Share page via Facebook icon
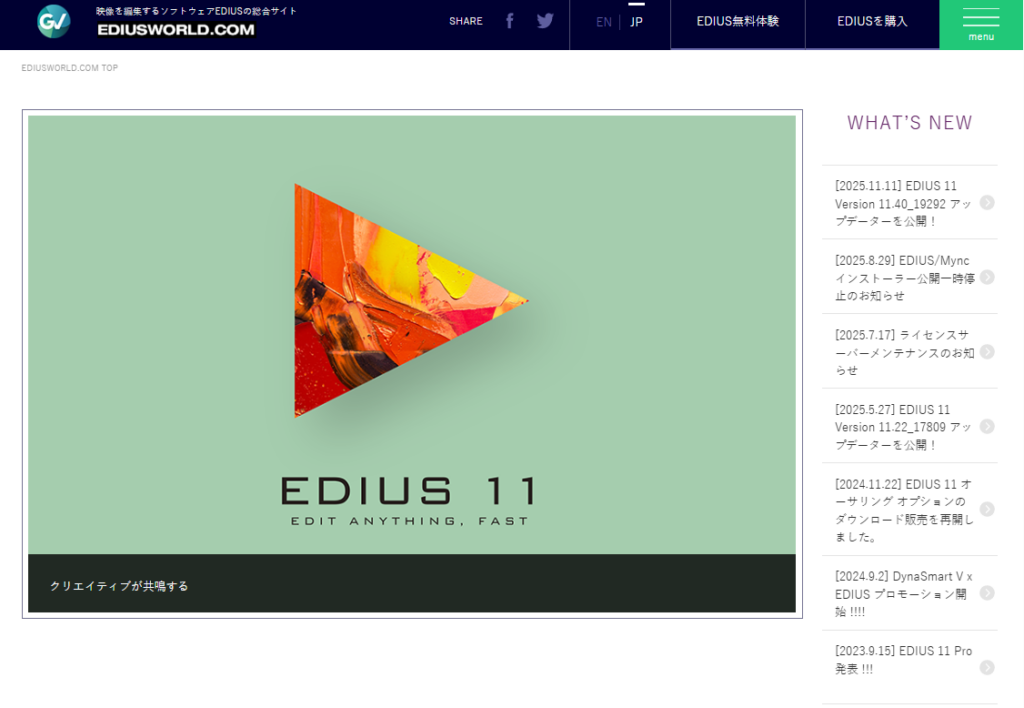 [x=509, y=21]
